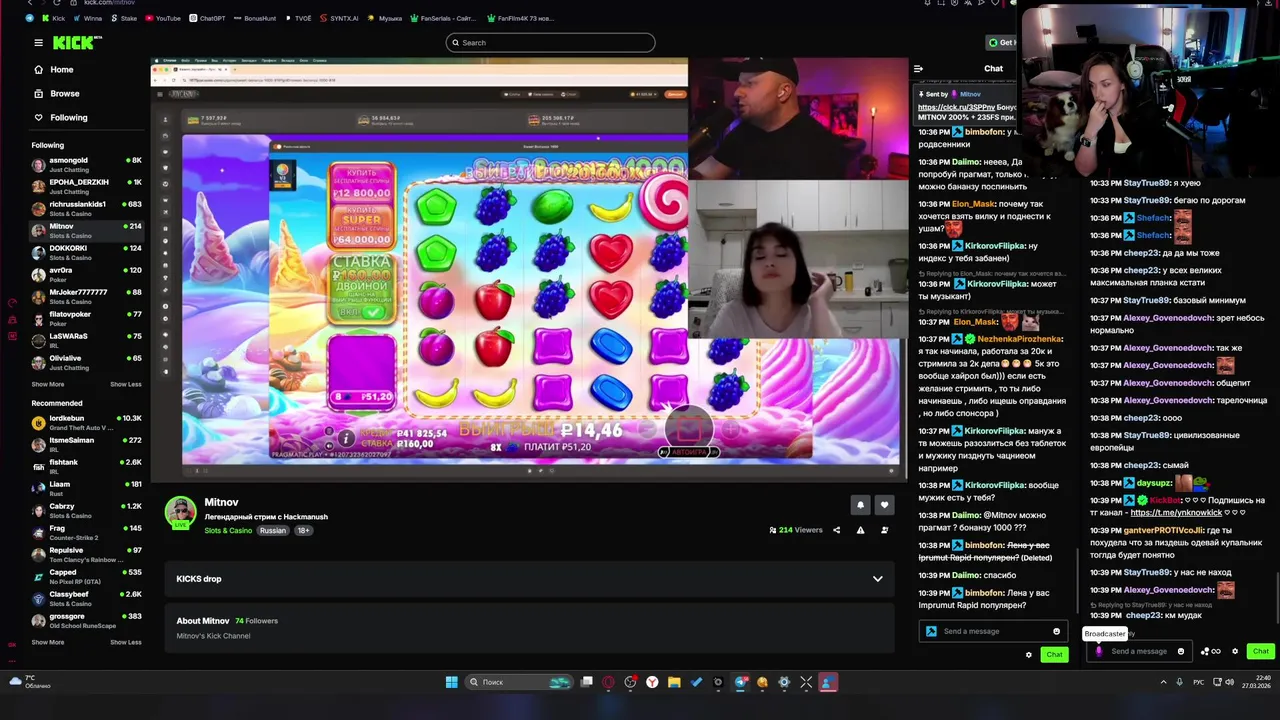This screenshot has width=1280, height=720.
Task: Open DOKKORKI channel from sidebar
Action: point(85,252)
